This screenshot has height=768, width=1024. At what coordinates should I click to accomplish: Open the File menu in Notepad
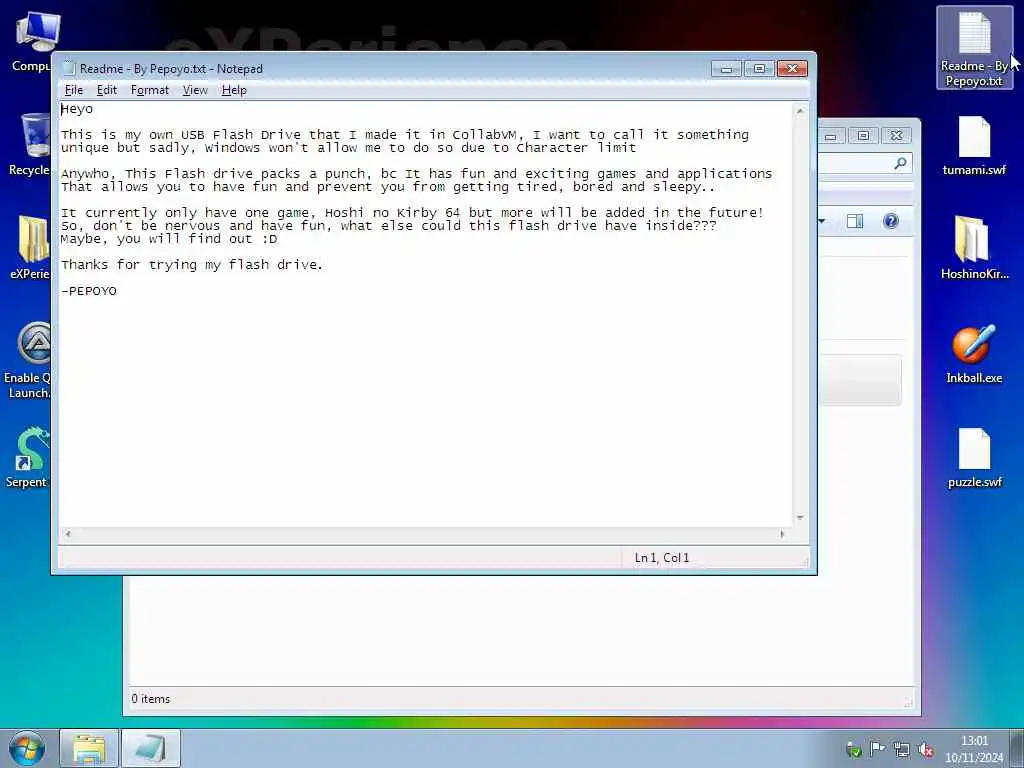click(x=74, y=90)
